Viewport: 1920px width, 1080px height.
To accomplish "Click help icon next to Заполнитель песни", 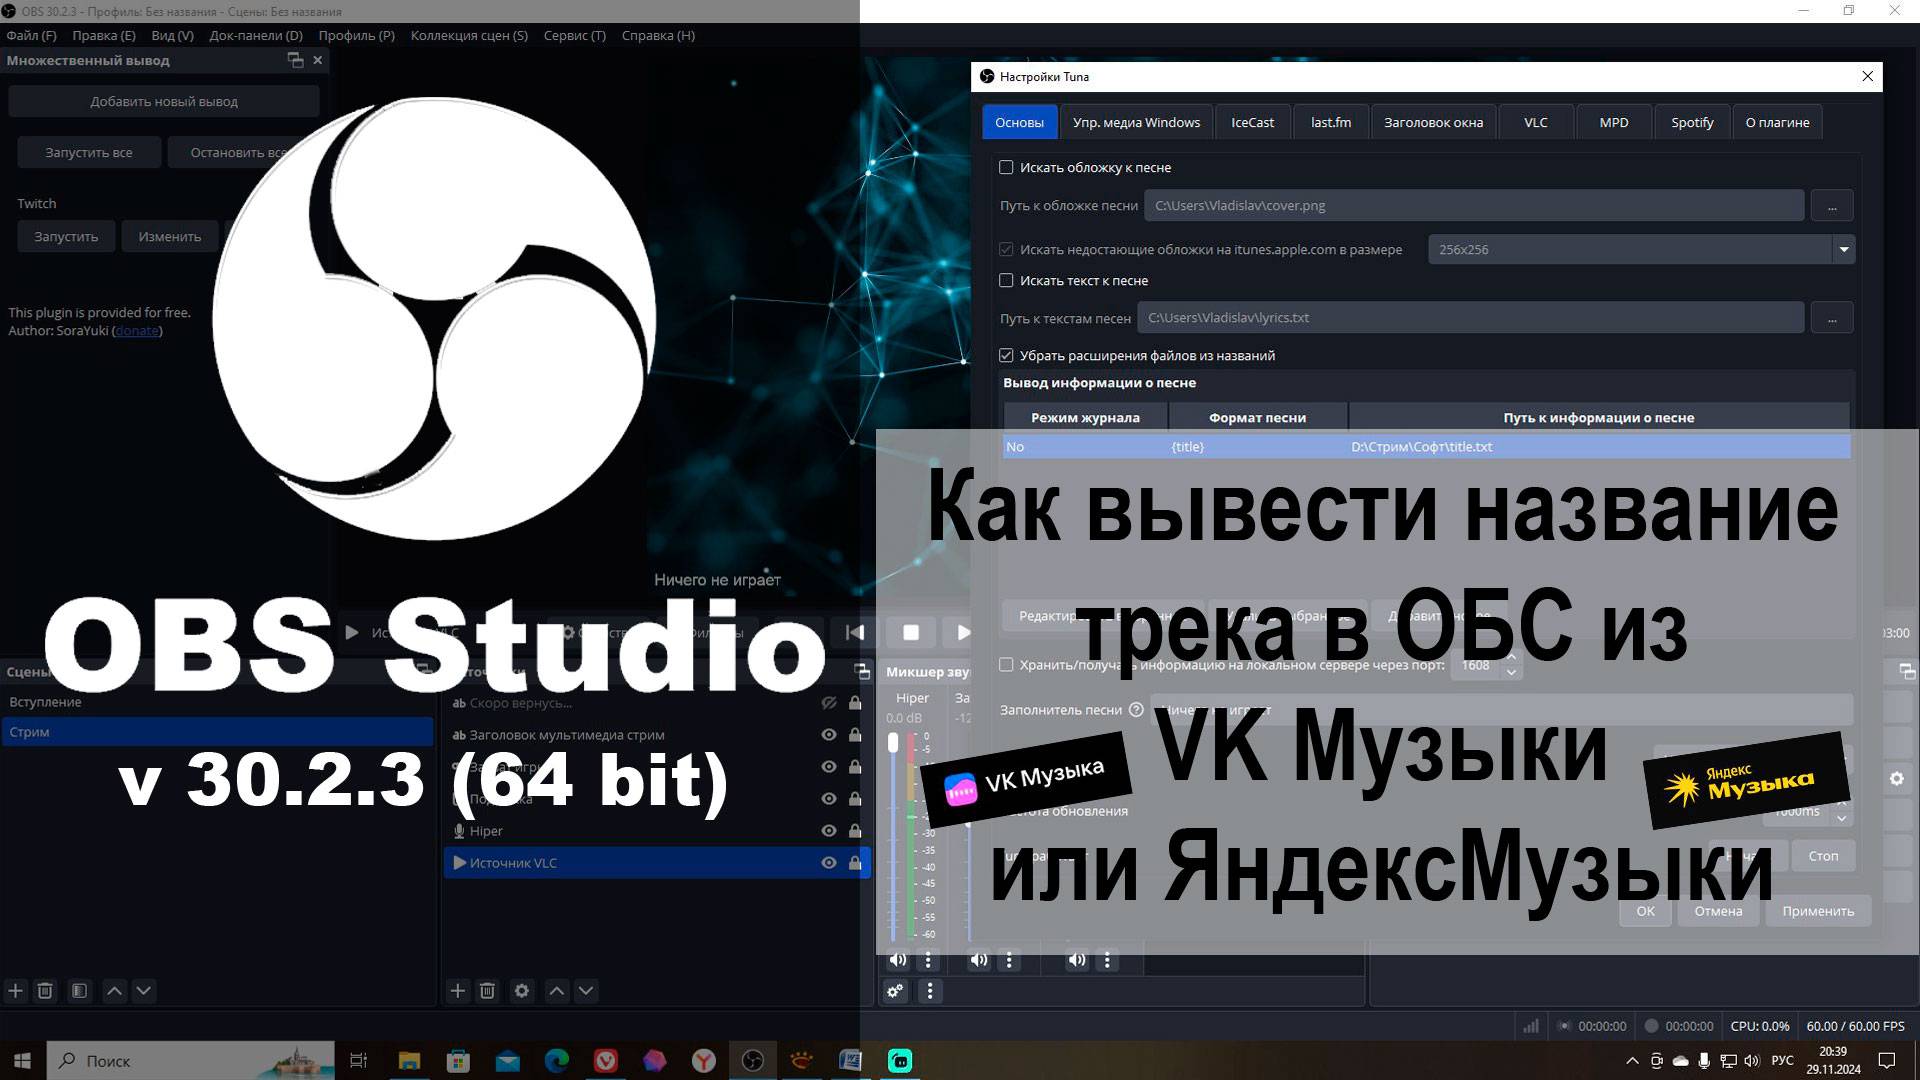I will [1136, 710].
